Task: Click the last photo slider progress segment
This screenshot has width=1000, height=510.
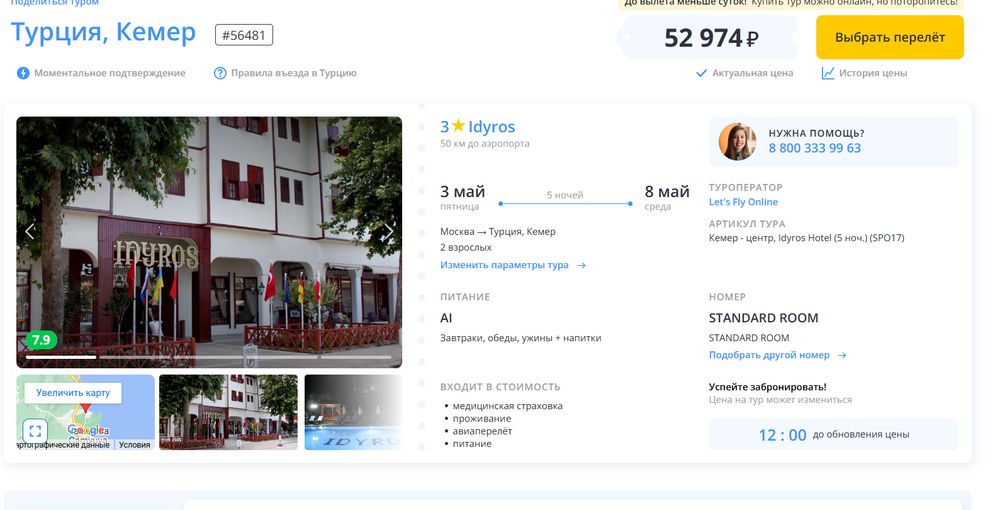Action: 356,358
